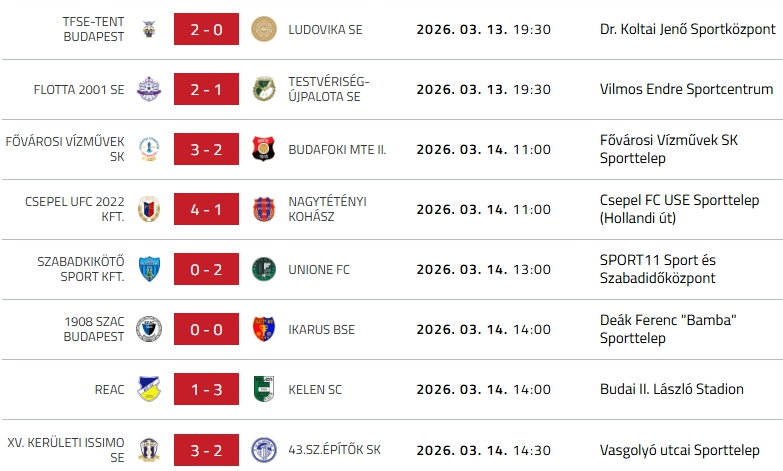Click the Csepel UFC 2022 club crest
The width and height of the screenshot is (783, 471).
[149, 209]
